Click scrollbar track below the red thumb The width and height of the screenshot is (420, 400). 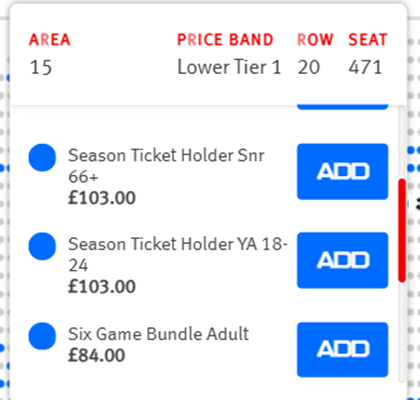(402, 332)
